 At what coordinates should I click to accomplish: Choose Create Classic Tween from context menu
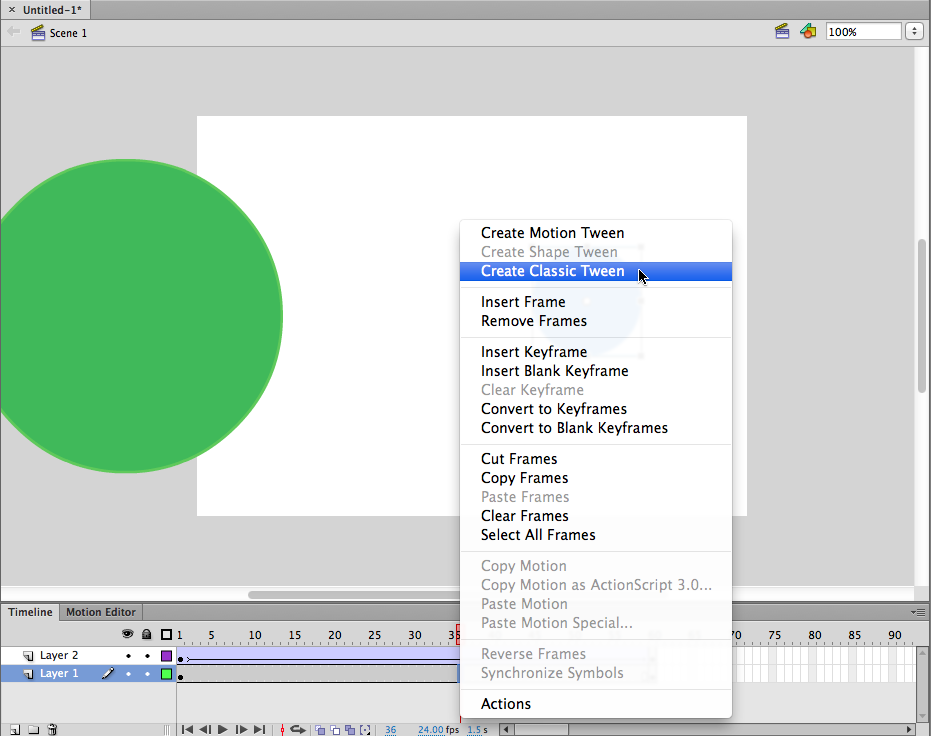coord(552,271)
